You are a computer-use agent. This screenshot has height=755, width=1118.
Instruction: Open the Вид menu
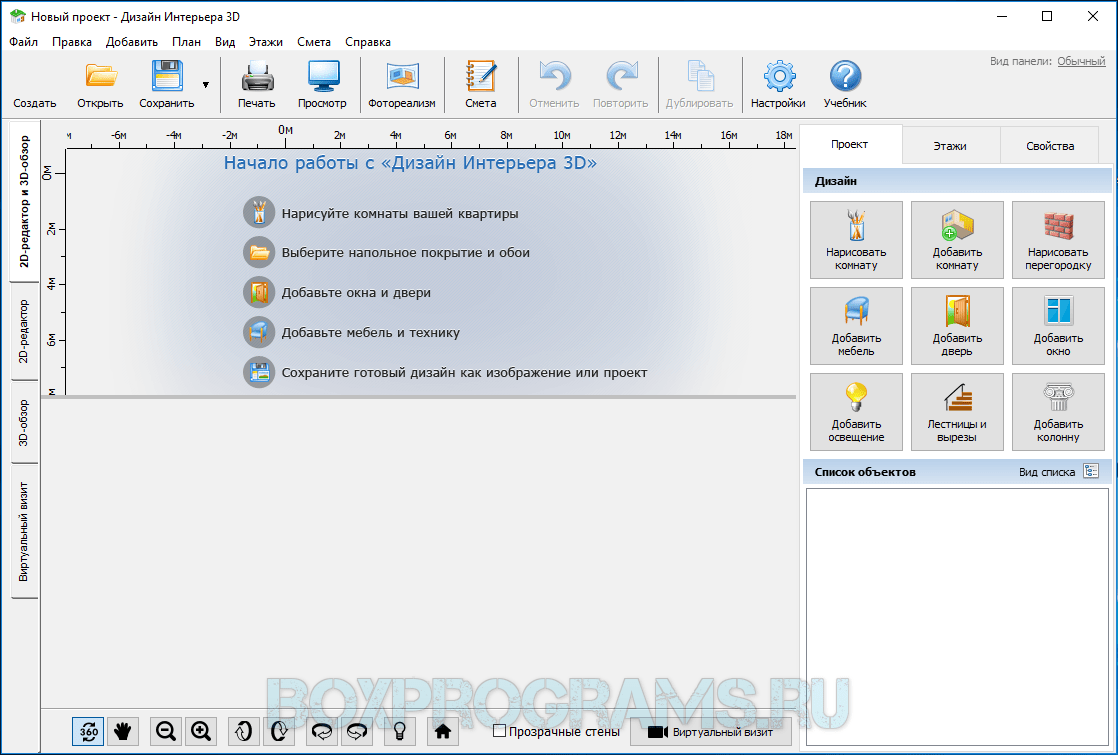coord(225,42)
